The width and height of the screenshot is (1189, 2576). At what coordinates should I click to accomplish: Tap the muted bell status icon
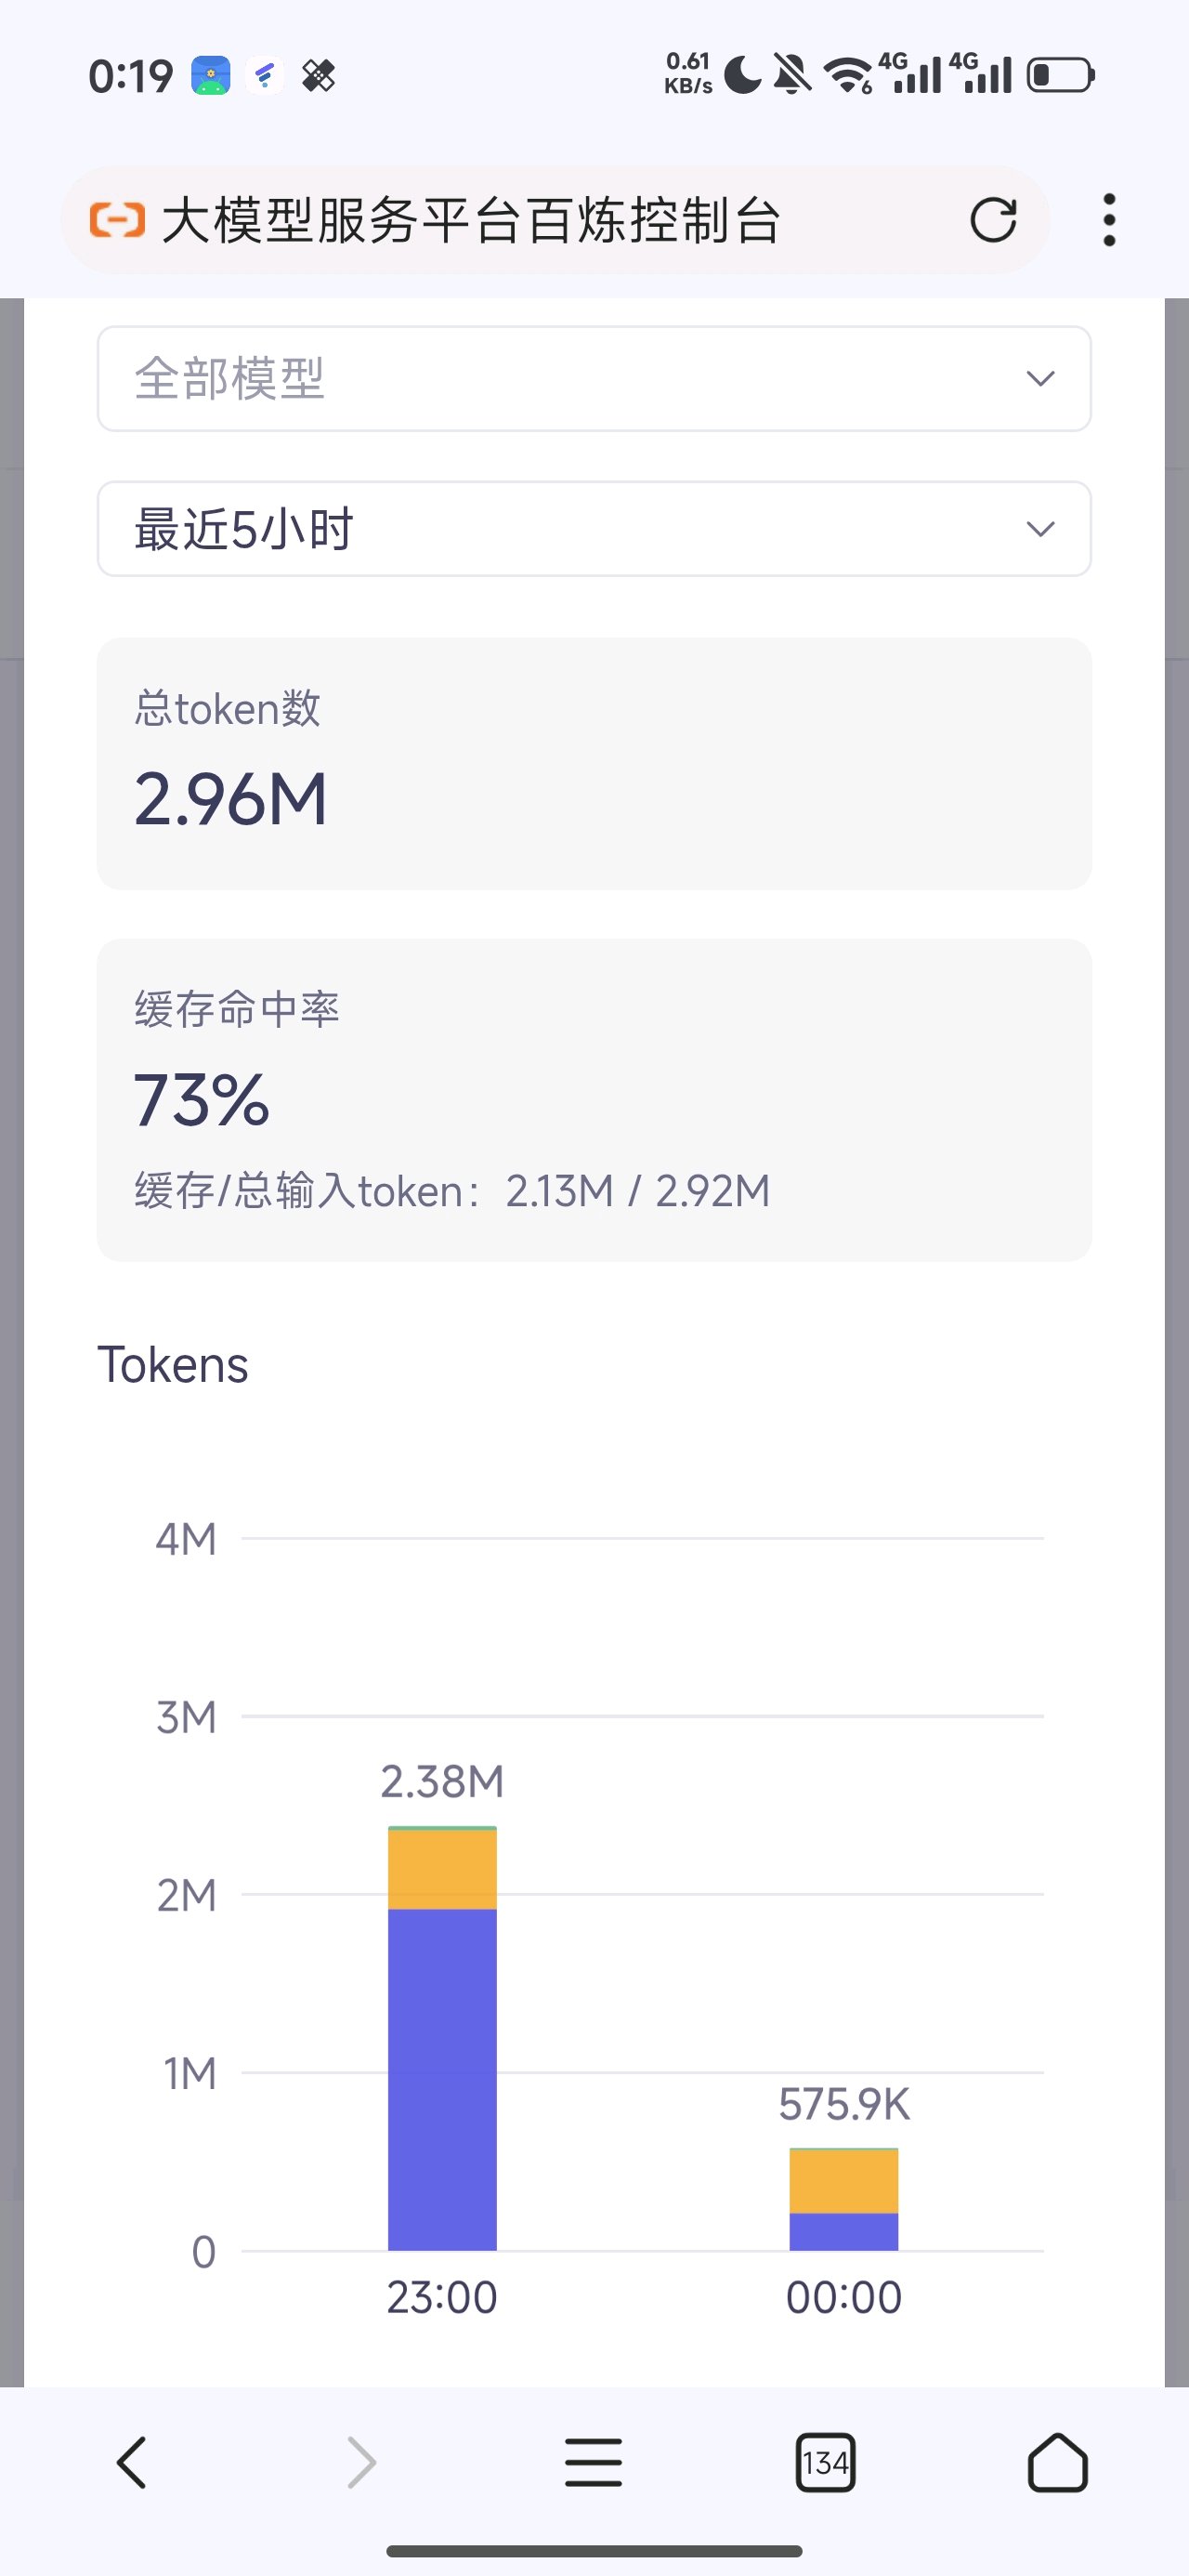click(x=792, y=75)
